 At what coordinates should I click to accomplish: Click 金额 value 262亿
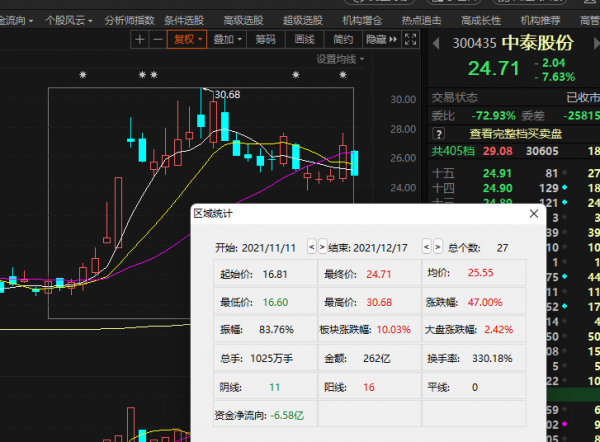[377, 359]
